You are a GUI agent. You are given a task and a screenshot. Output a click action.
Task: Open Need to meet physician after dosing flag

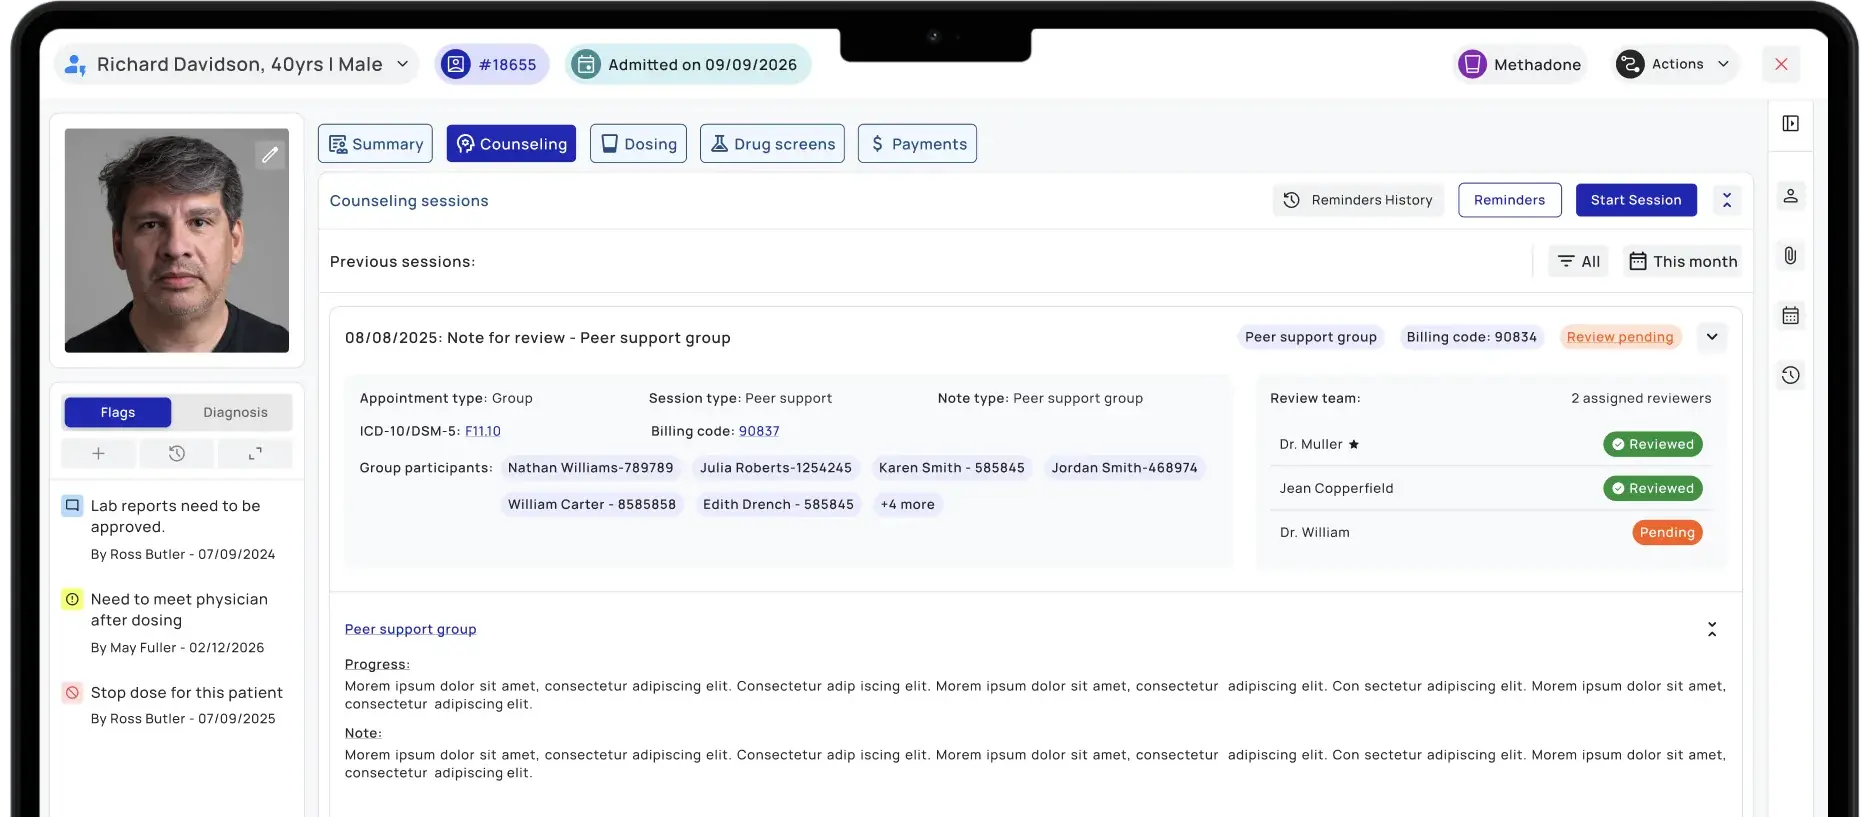(x=180, y=609)
